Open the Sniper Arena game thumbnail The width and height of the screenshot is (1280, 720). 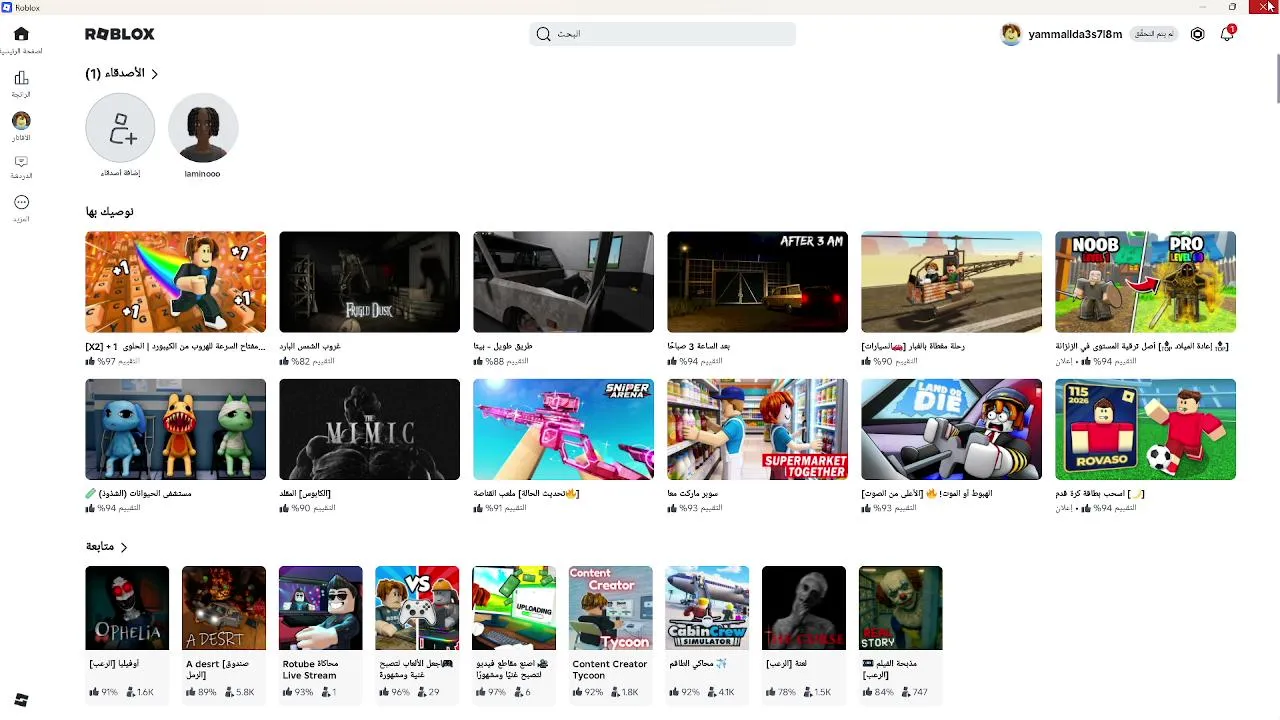(564, 429)
